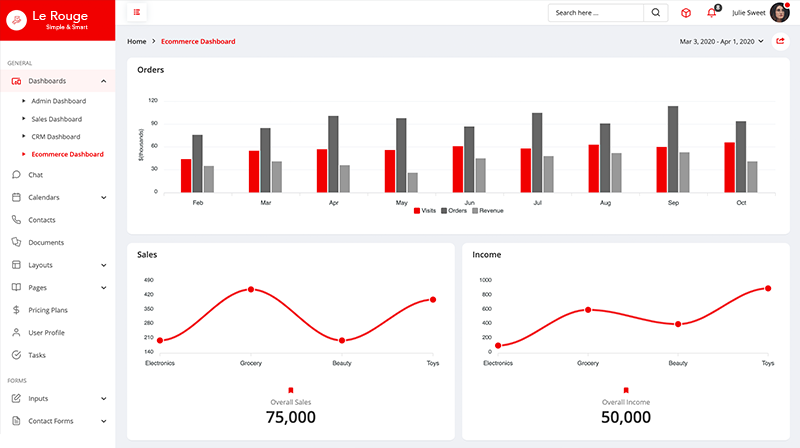Open Chat from the sidebar
800x448 pixels.
[35, 175]
